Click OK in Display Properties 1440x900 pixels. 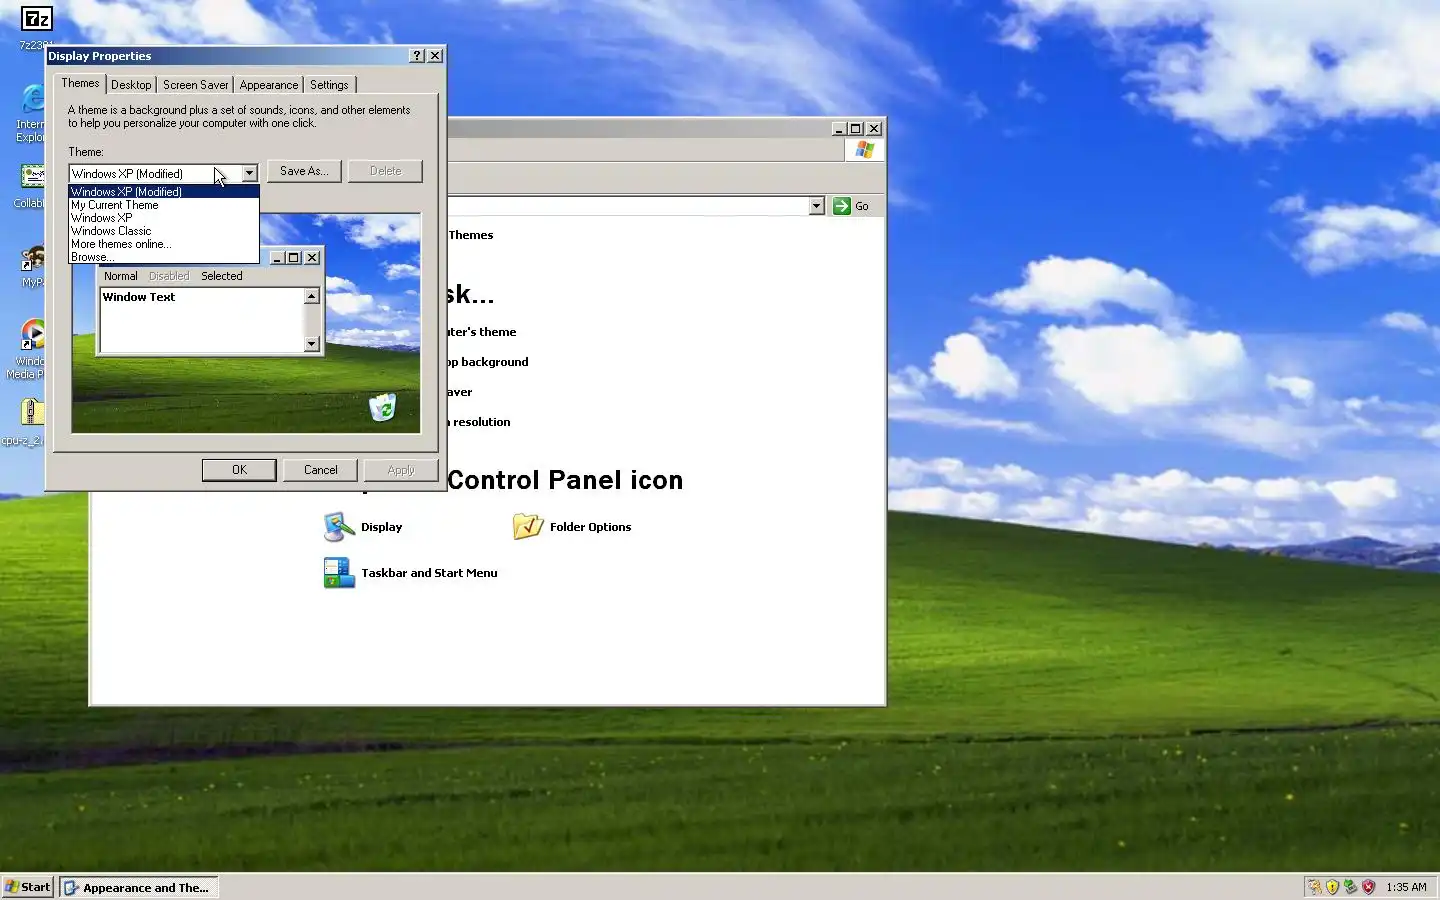pyautogui.click(x=239, y=470)
